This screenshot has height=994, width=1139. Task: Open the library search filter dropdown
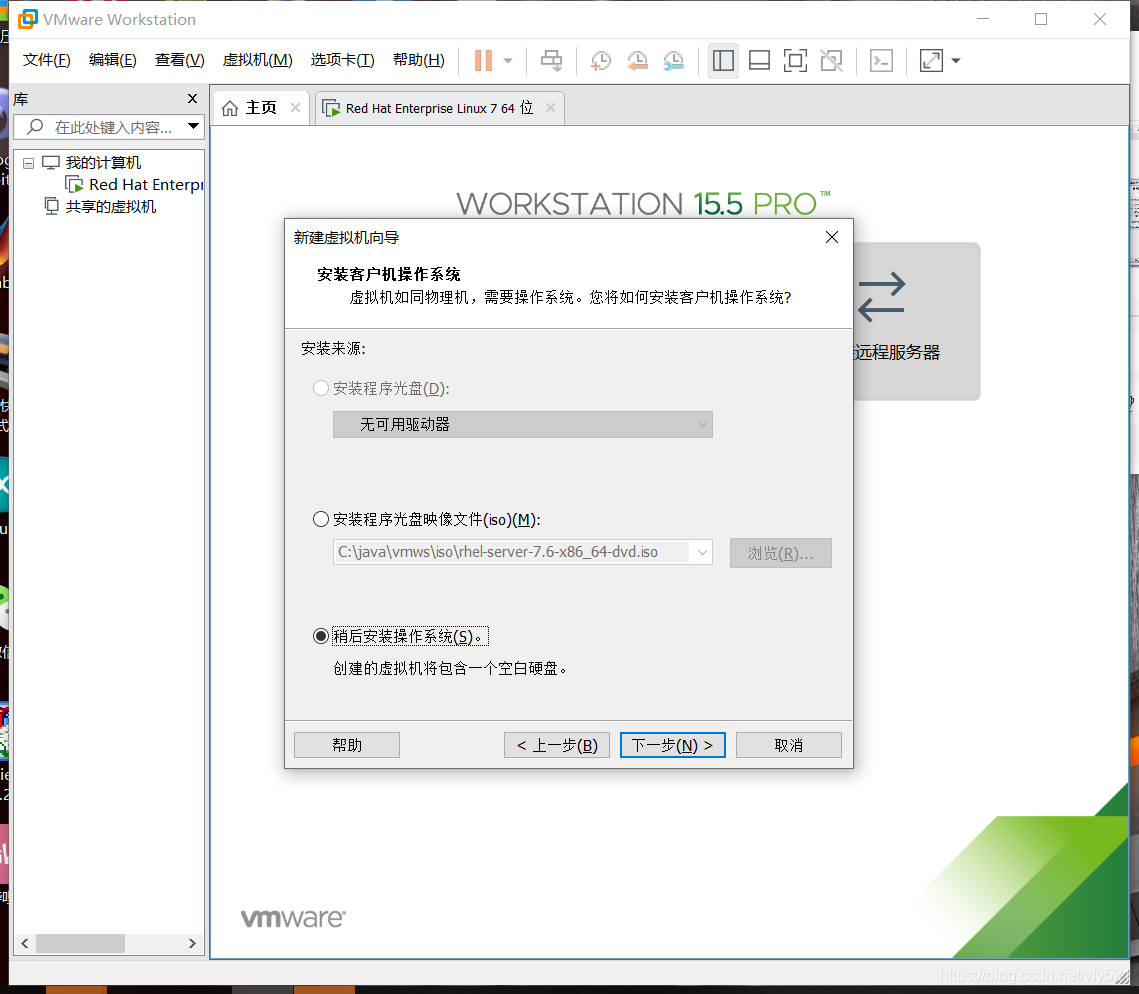[194, 126]
